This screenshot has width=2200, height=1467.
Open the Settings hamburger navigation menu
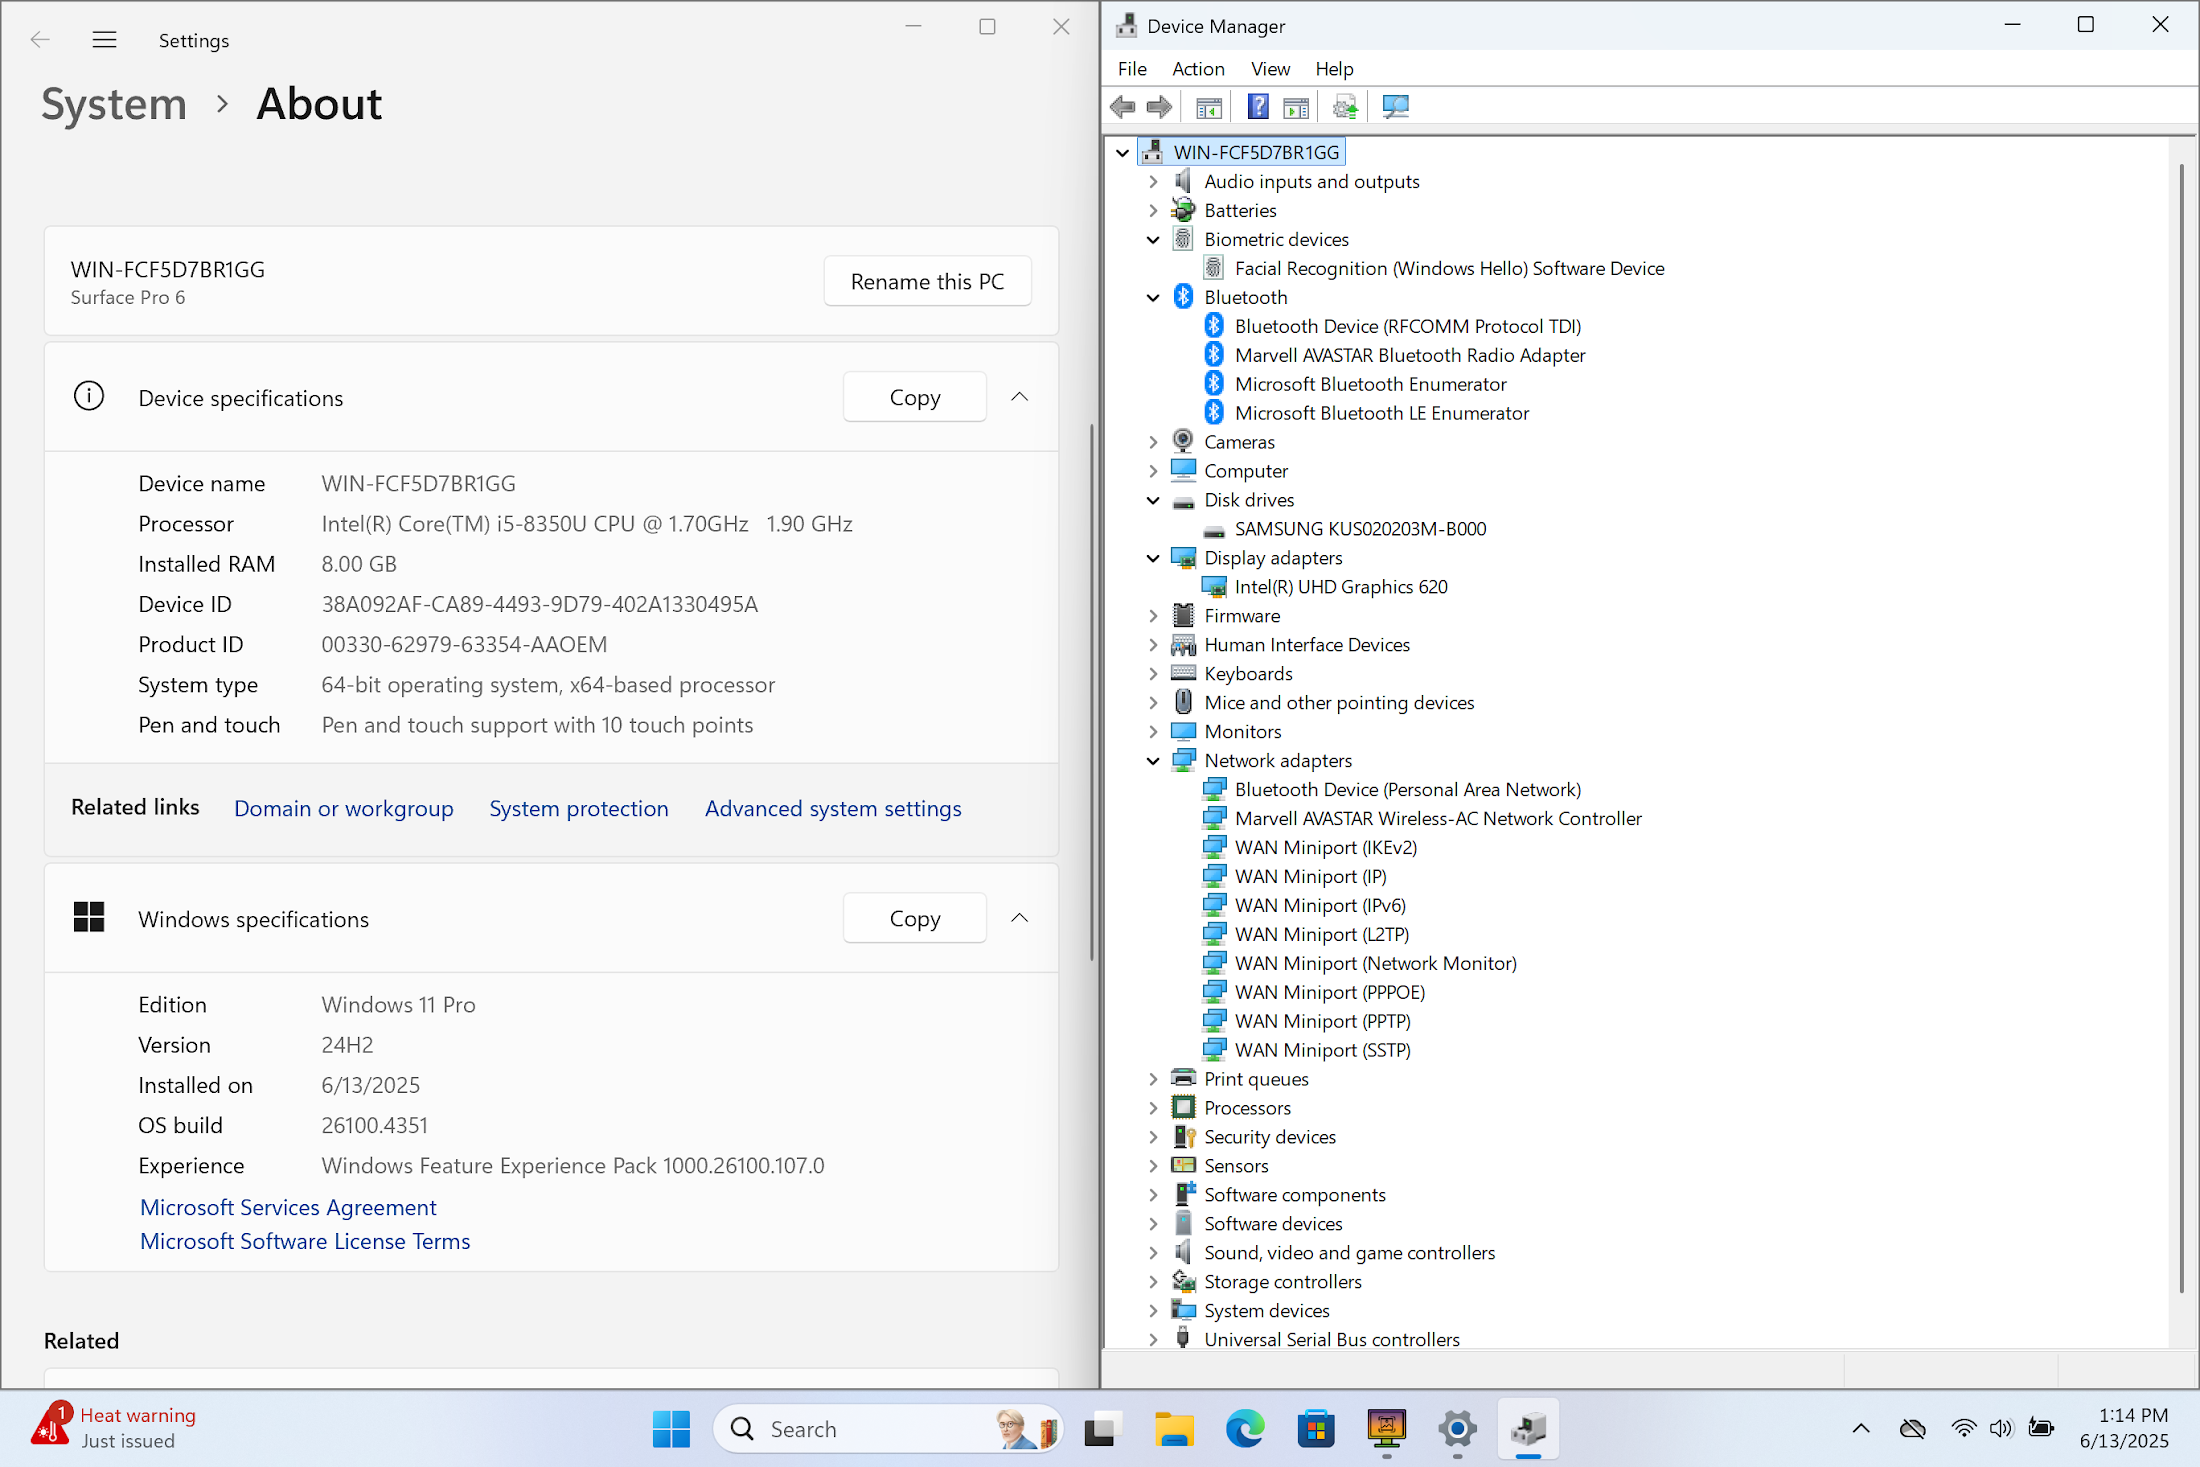[104, 40]
